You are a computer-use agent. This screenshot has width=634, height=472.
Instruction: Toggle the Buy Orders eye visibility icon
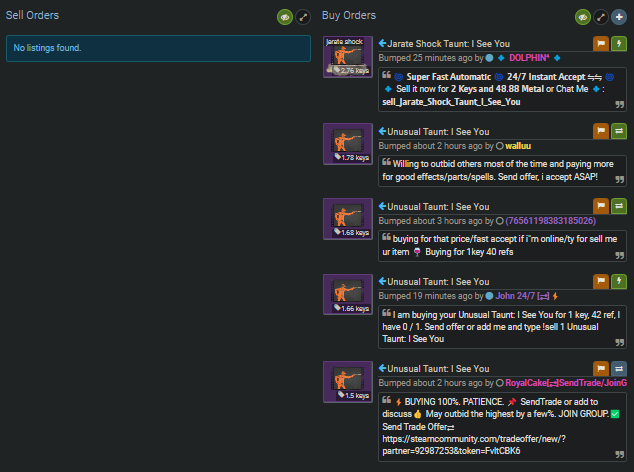pyautogui.click(x=583, y=17)
